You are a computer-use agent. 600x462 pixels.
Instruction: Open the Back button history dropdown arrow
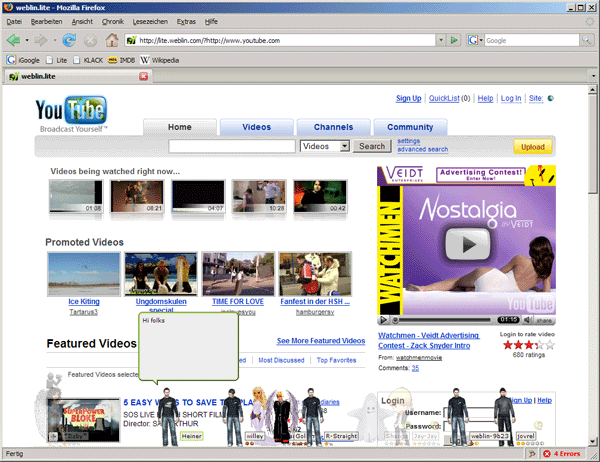point(27,40)
